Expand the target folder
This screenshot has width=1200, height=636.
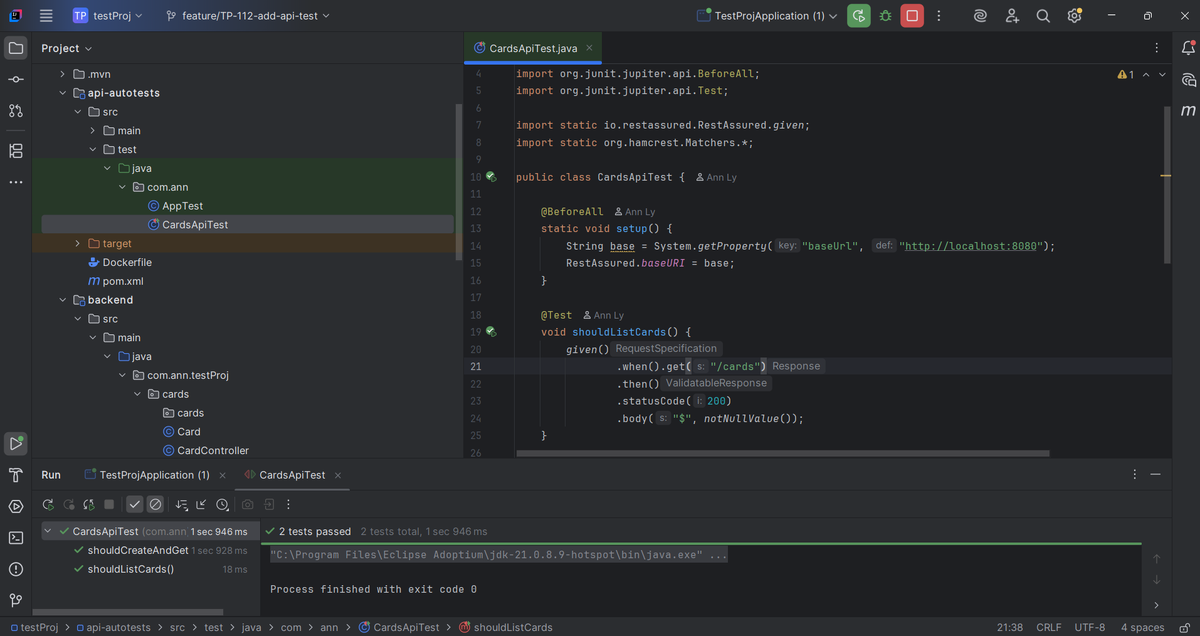tap(78, 243)
